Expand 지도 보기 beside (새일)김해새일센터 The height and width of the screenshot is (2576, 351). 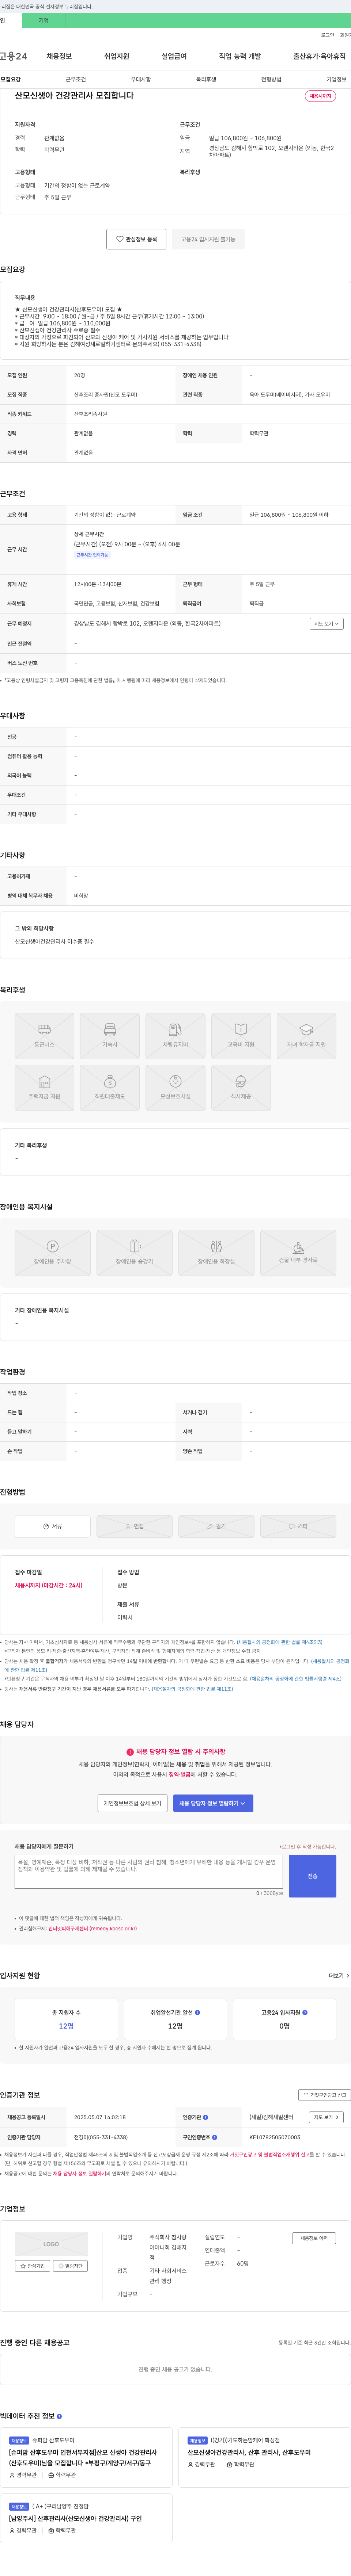click(x=327, y=2117)
